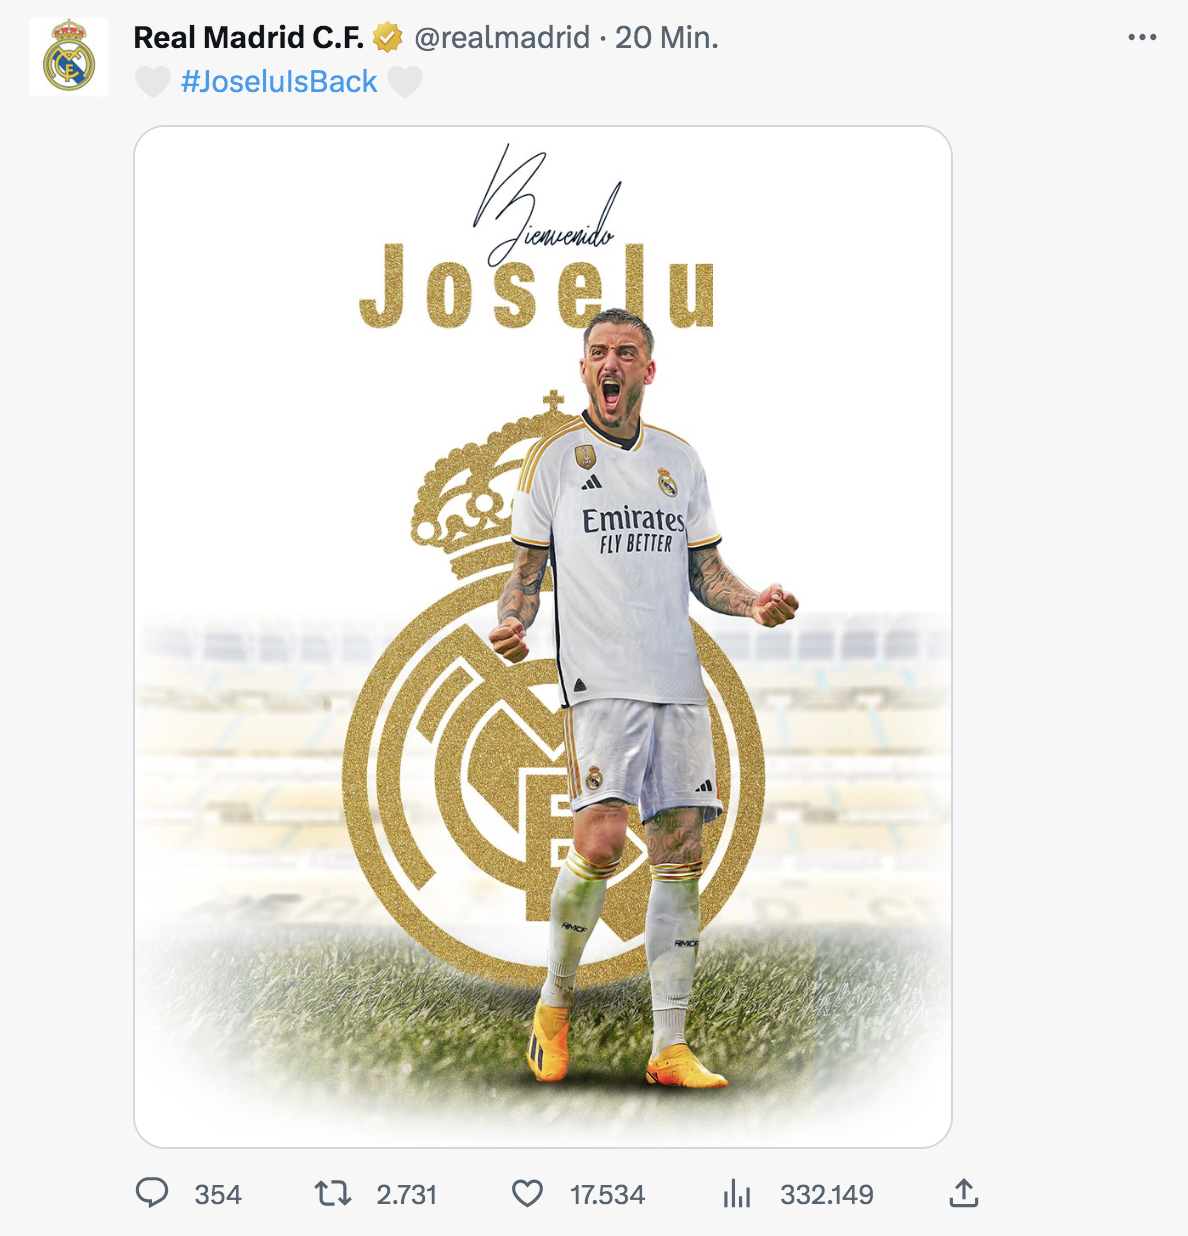
Task: Open the view analytics bar chart icon
Action: pos(737,1193)
